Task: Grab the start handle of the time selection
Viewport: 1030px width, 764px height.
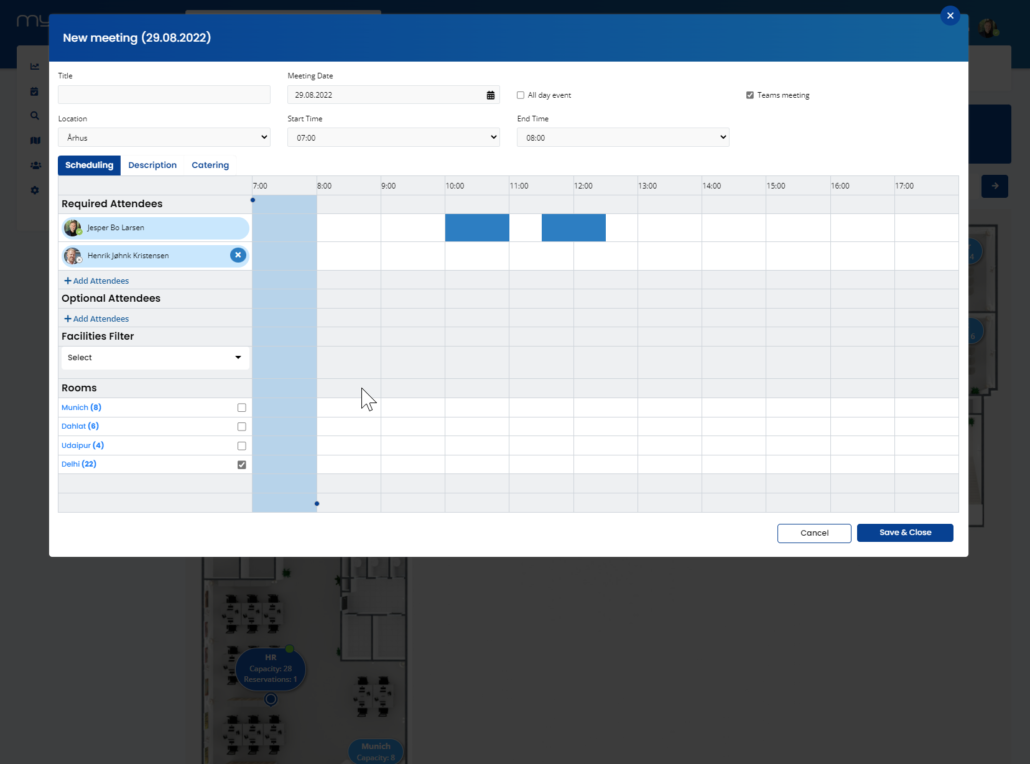Action: (x=253, y=200)
